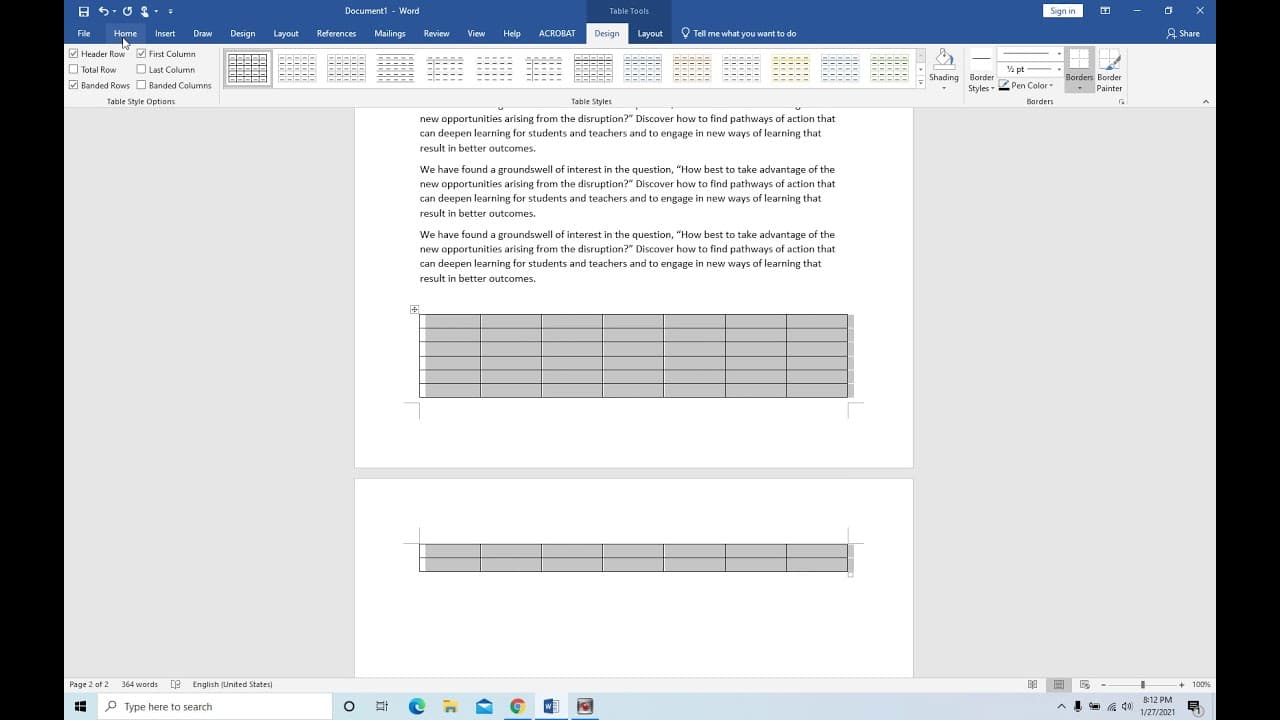Open the ACROBAT tab
1280x720 pixels.
[557, 33]
